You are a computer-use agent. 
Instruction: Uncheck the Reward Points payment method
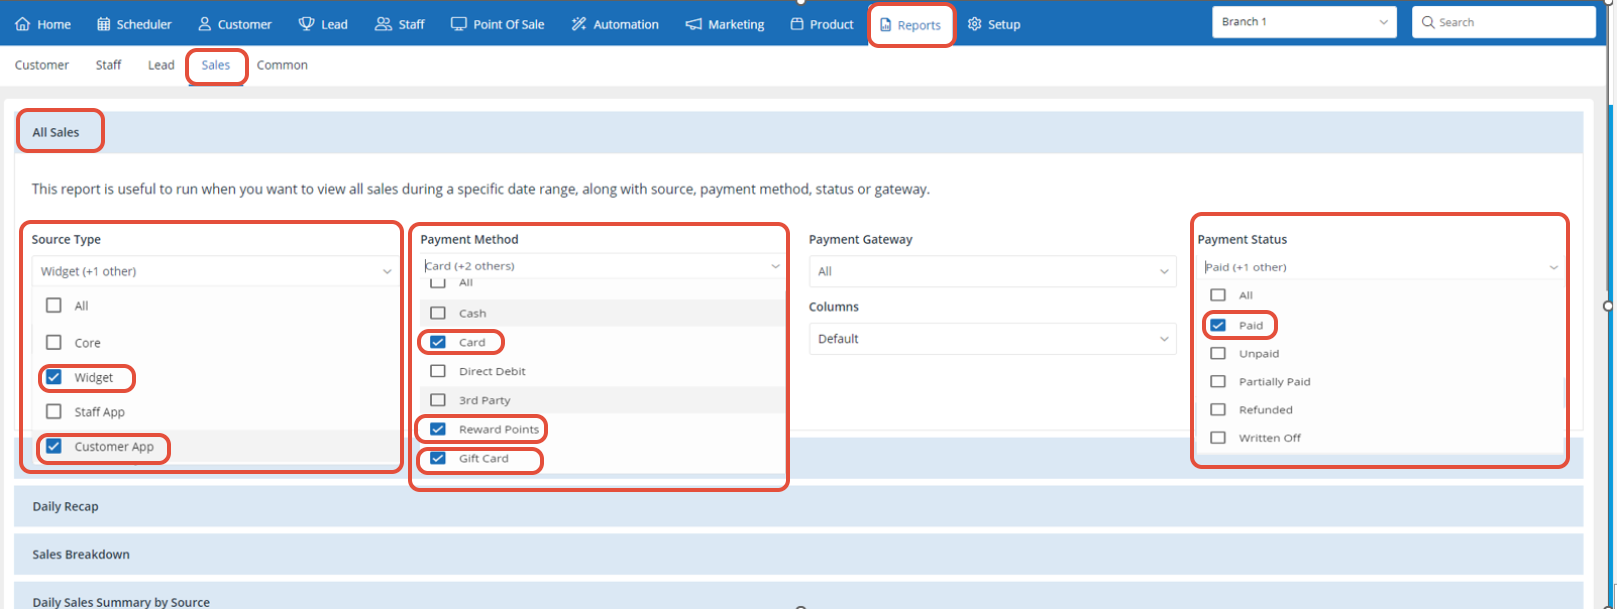(438, 429)
